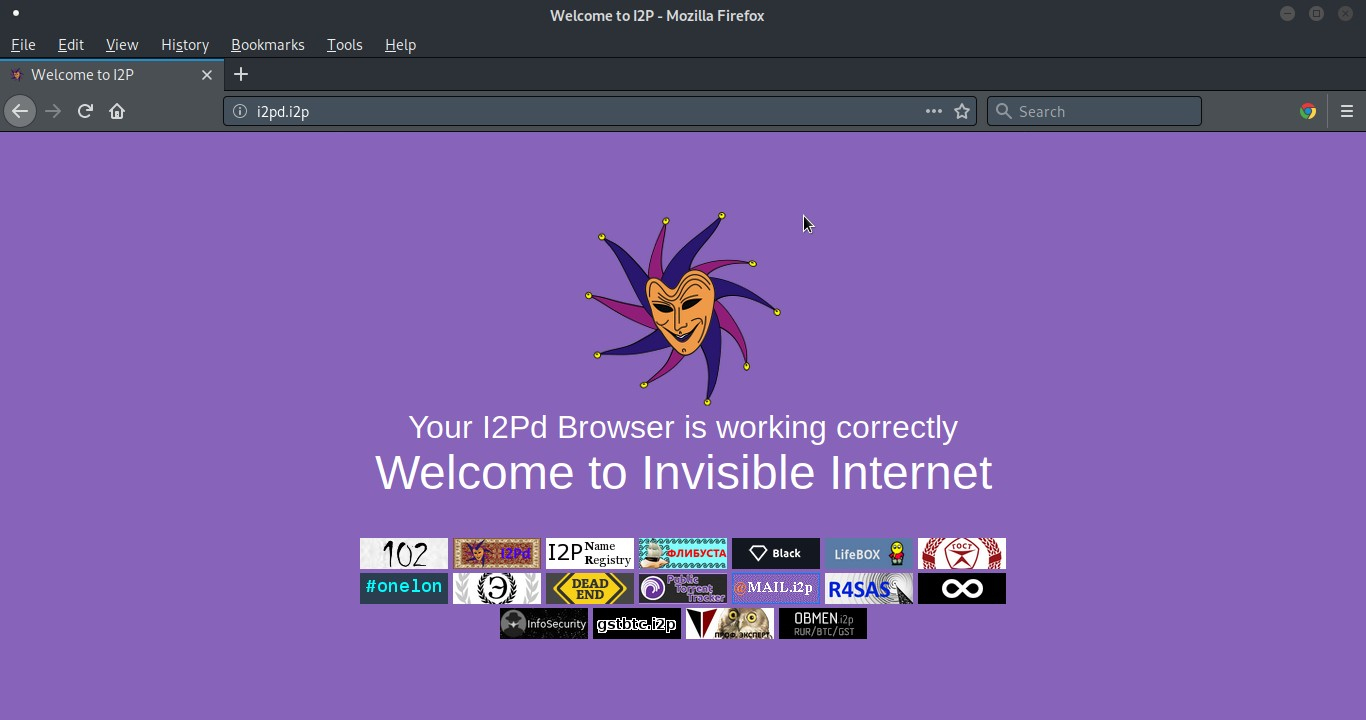
Task: Close the Firefox window
Action: tap(1345, 14)
